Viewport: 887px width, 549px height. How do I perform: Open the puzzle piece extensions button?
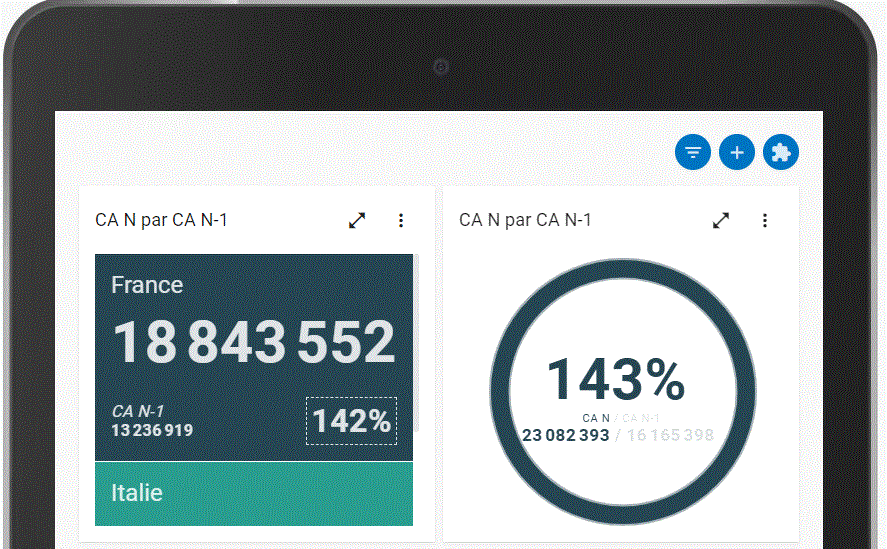click(x=781, y=153)
